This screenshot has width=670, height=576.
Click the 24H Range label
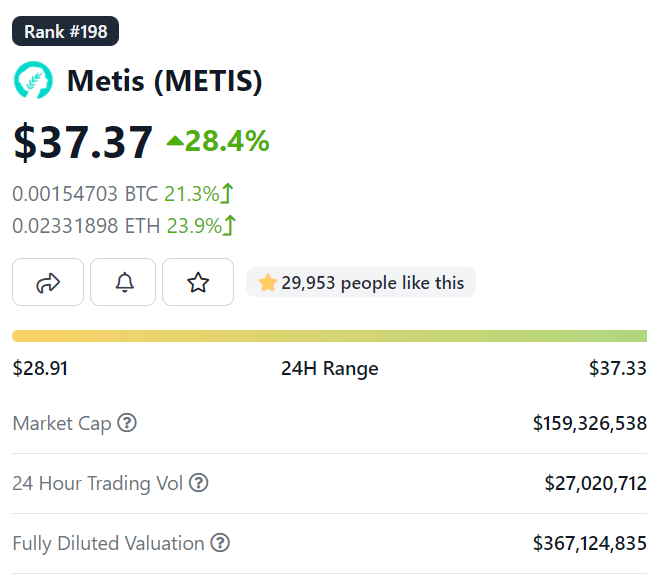(329, 368)
